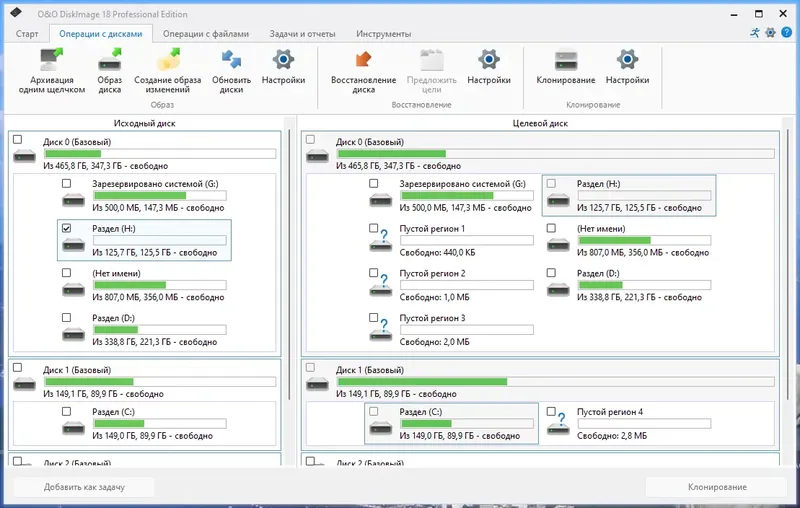Click Обновить диски refresh icon
This screenshot has width=800, height=508.
point(231,60)
